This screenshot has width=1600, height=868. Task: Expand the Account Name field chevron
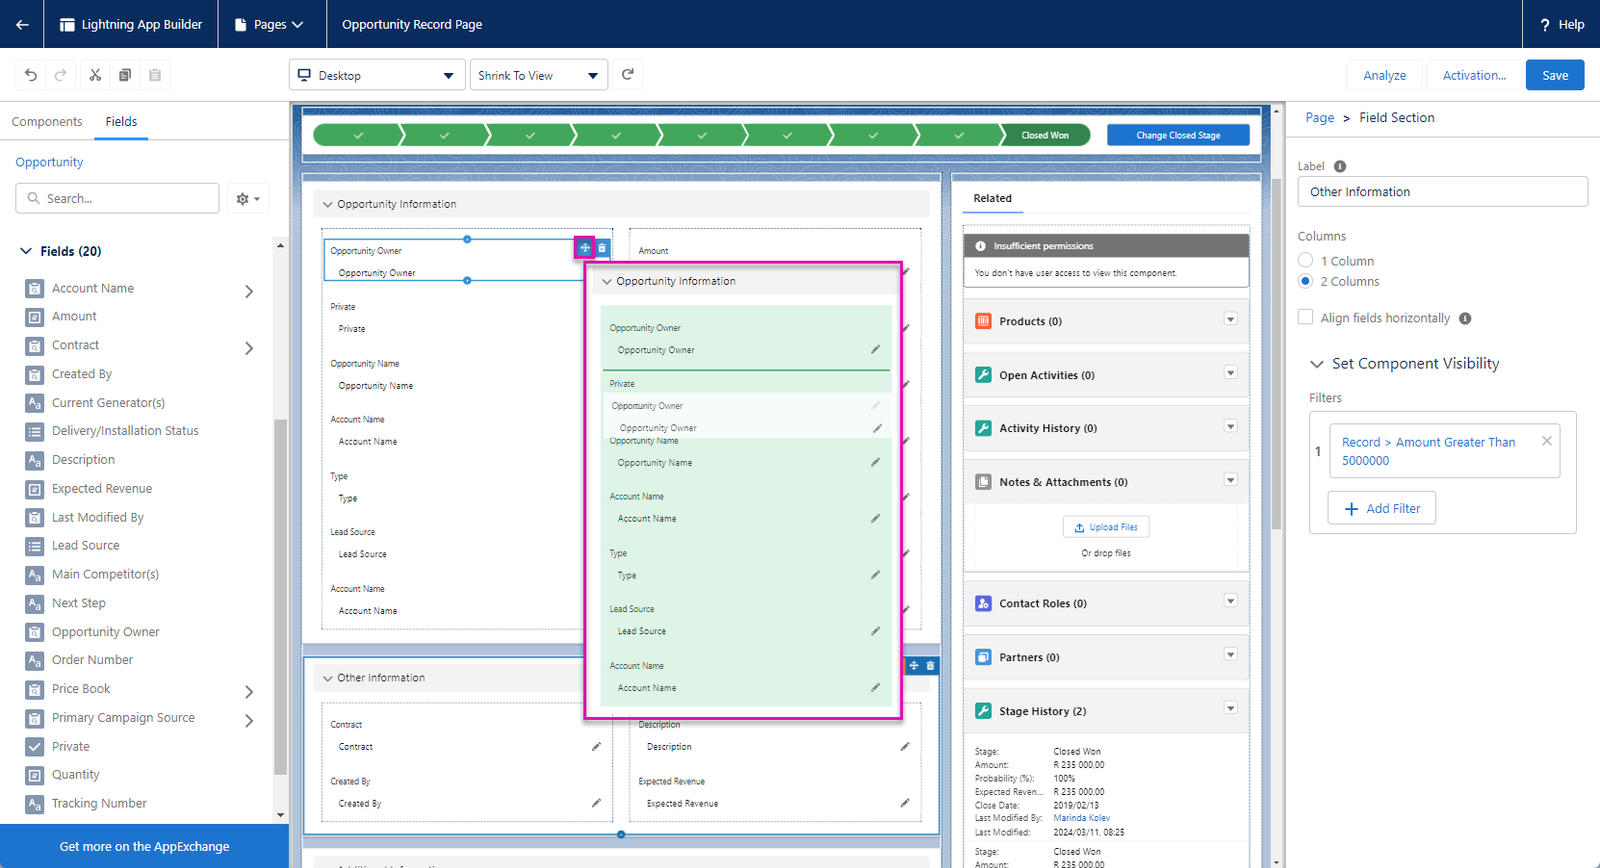249,291
